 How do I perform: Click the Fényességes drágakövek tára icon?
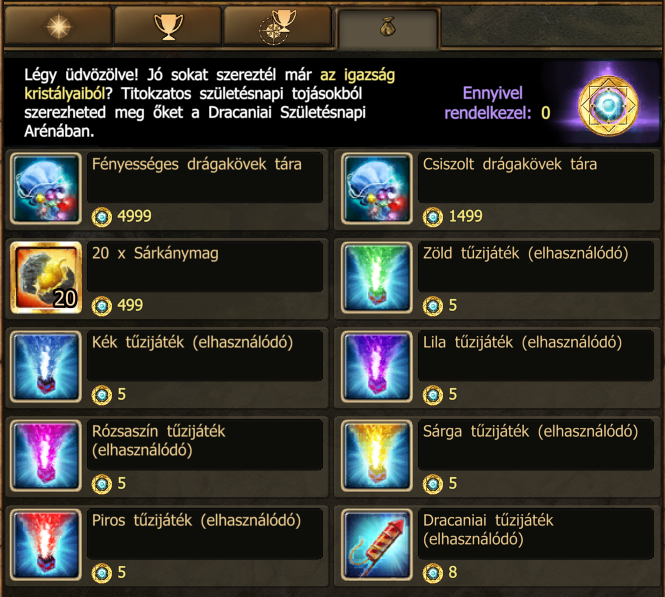[46, 188]
